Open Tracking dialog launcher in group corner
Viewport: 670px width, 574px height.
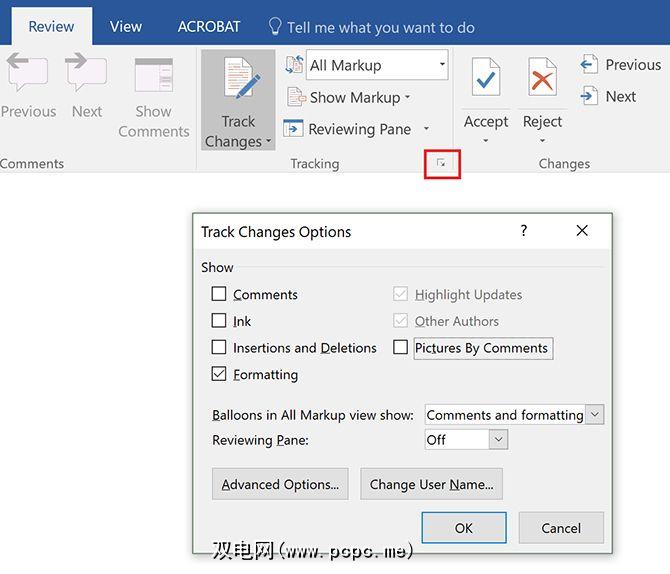pyautogui.click(x=441, y=163)
